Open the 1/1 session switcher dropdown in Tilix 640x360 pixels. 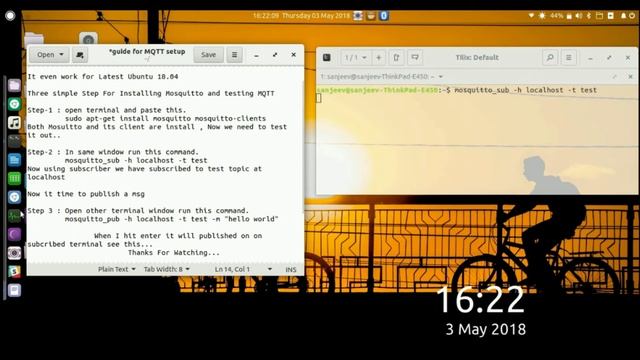coord(356,58)
